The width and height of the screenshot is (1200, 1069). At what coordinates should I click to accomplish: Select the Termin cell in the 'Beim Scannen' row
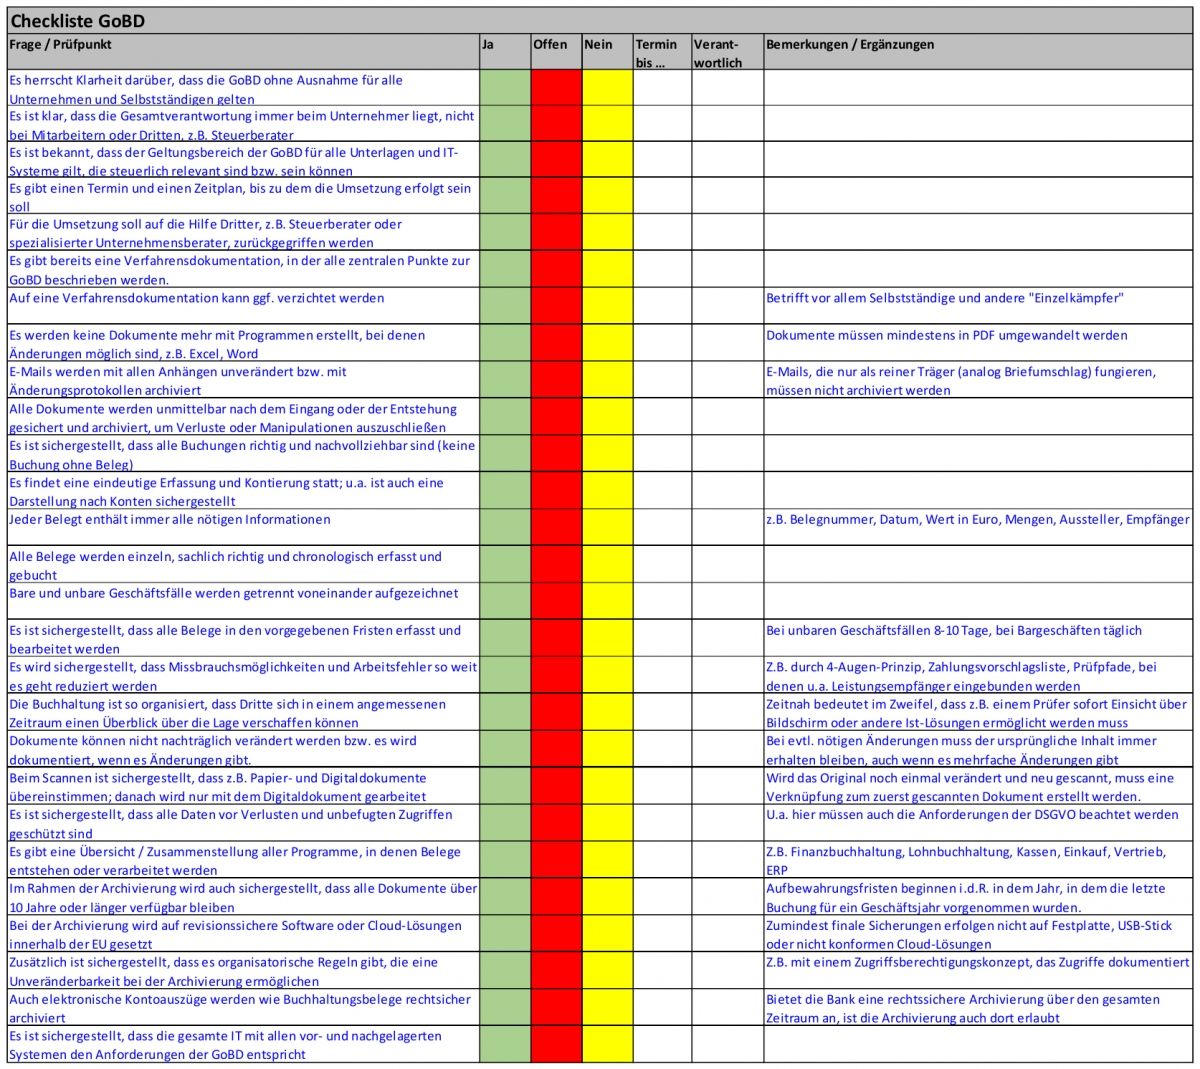pos(661,787)
